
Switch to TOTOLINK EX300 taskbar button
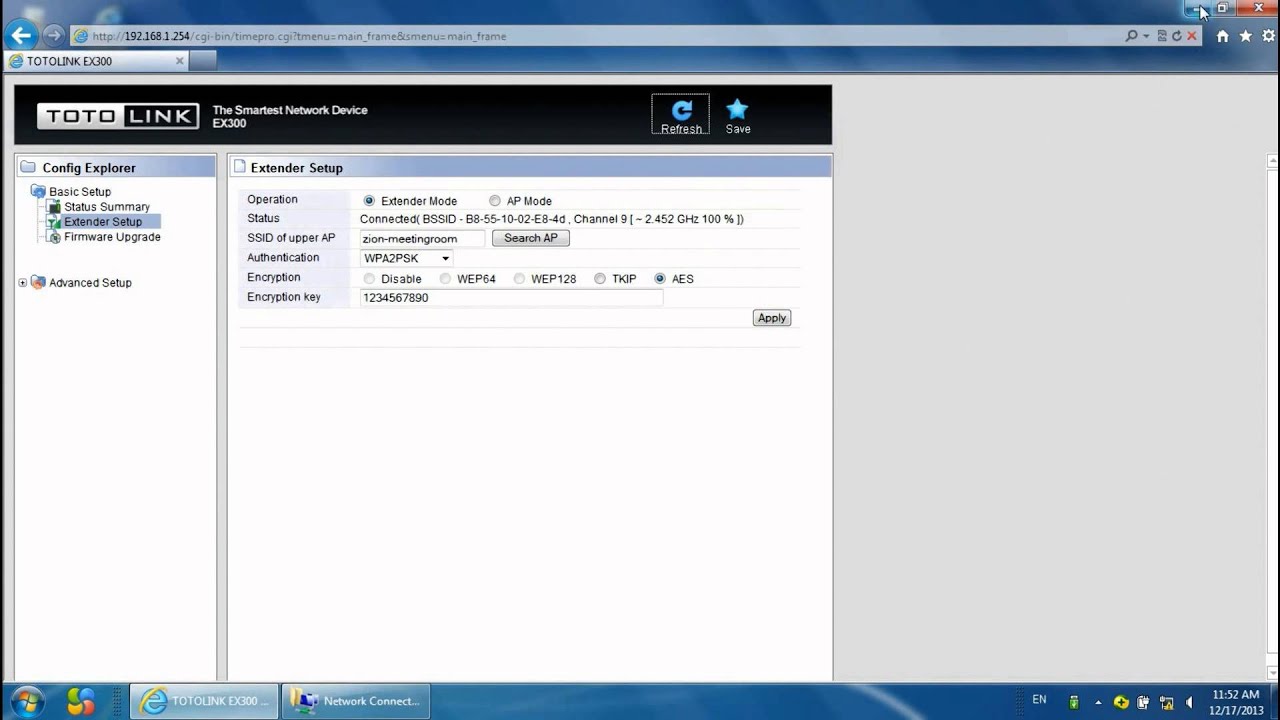coord(205,701)
